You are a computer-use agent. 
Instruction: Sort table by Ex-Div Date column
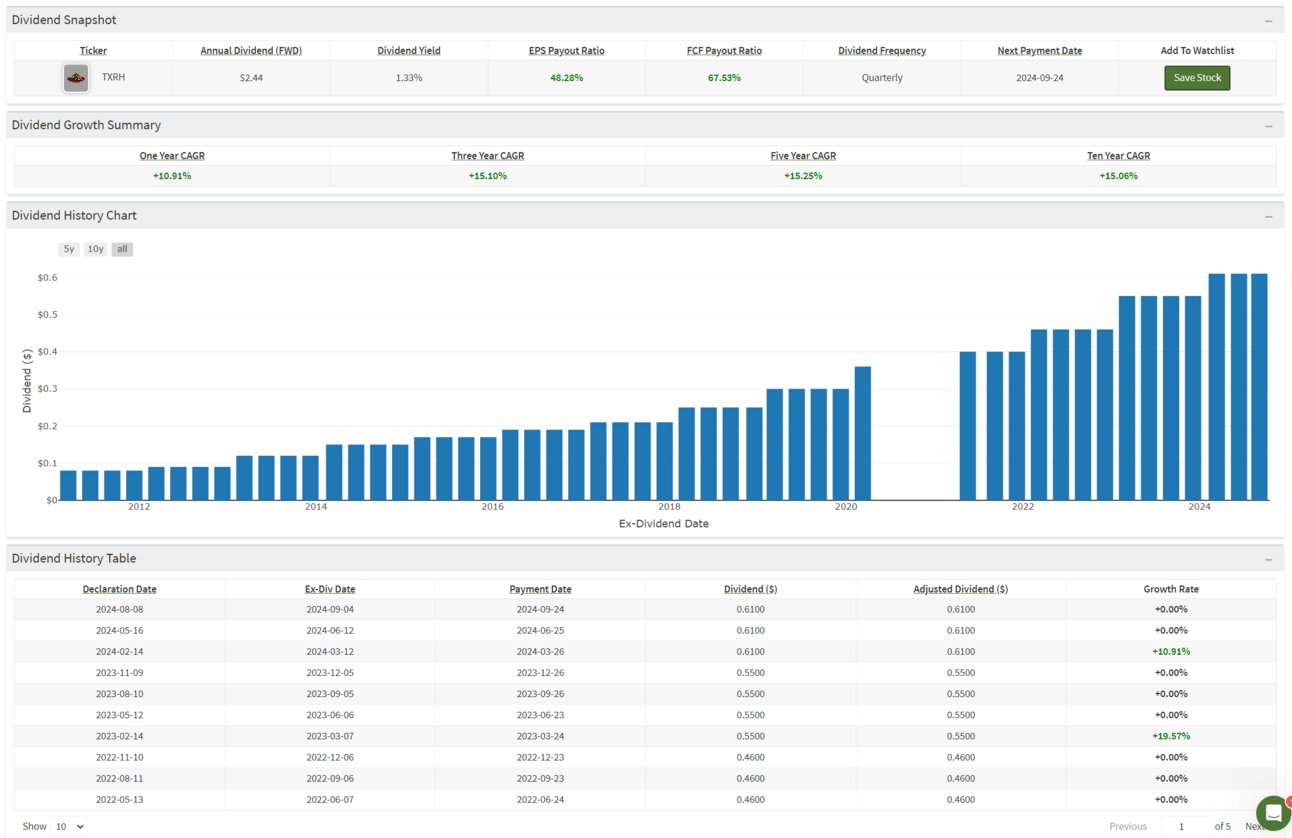point(330,589)
